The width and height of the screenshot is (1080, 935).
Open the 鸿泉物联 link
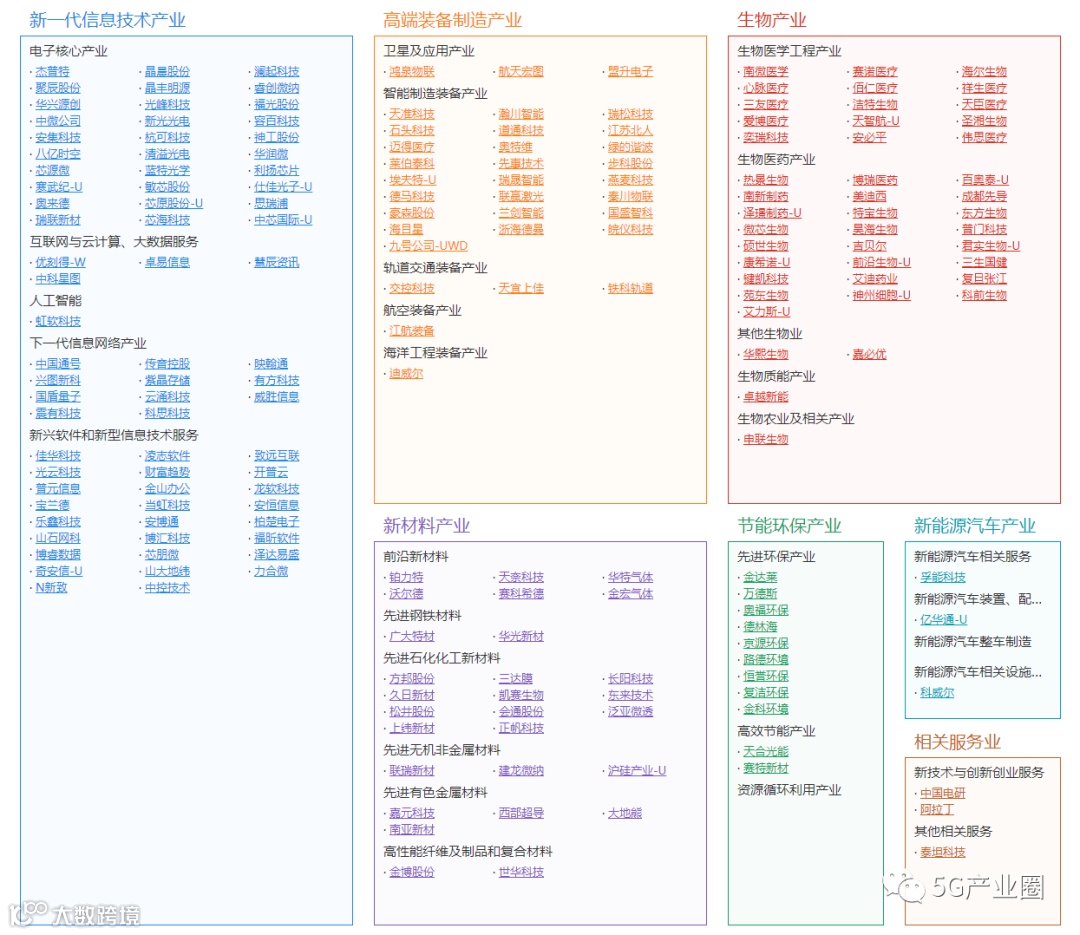tap(412, 72)
